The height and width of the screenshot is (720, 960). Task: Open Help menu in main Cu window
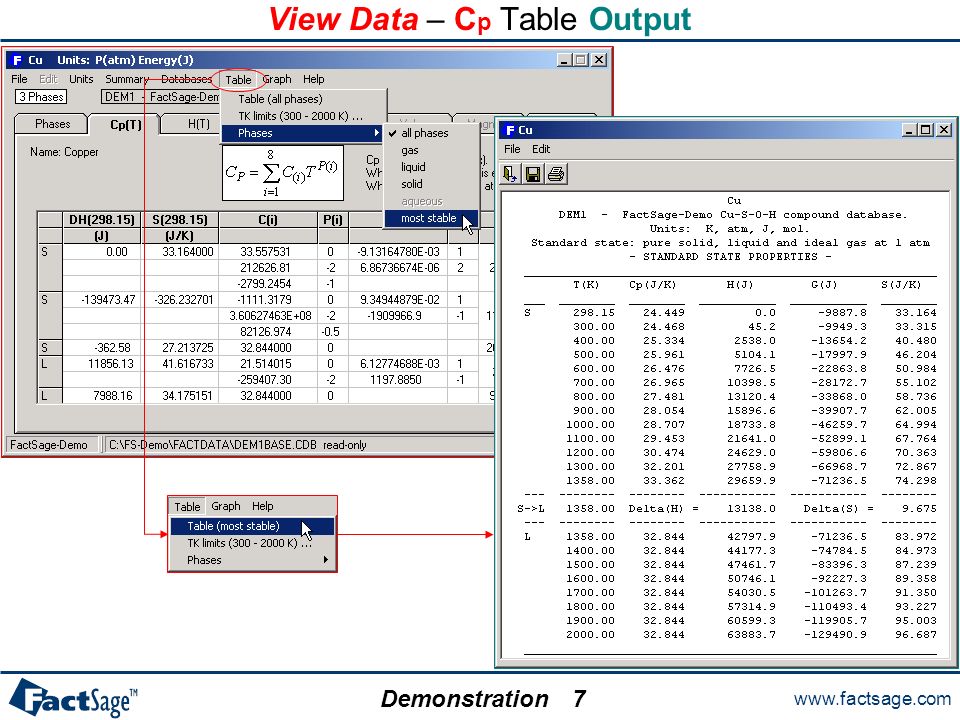(313, 79)
